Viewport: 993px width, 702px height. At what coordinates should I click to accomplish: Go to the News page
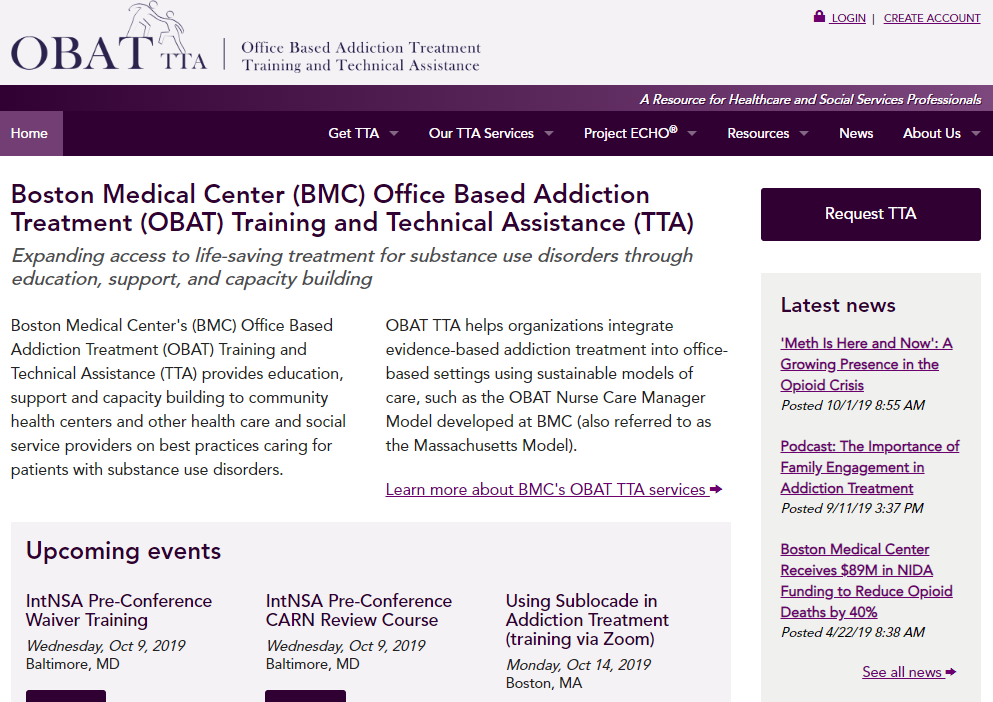click(x=856, y=134)
